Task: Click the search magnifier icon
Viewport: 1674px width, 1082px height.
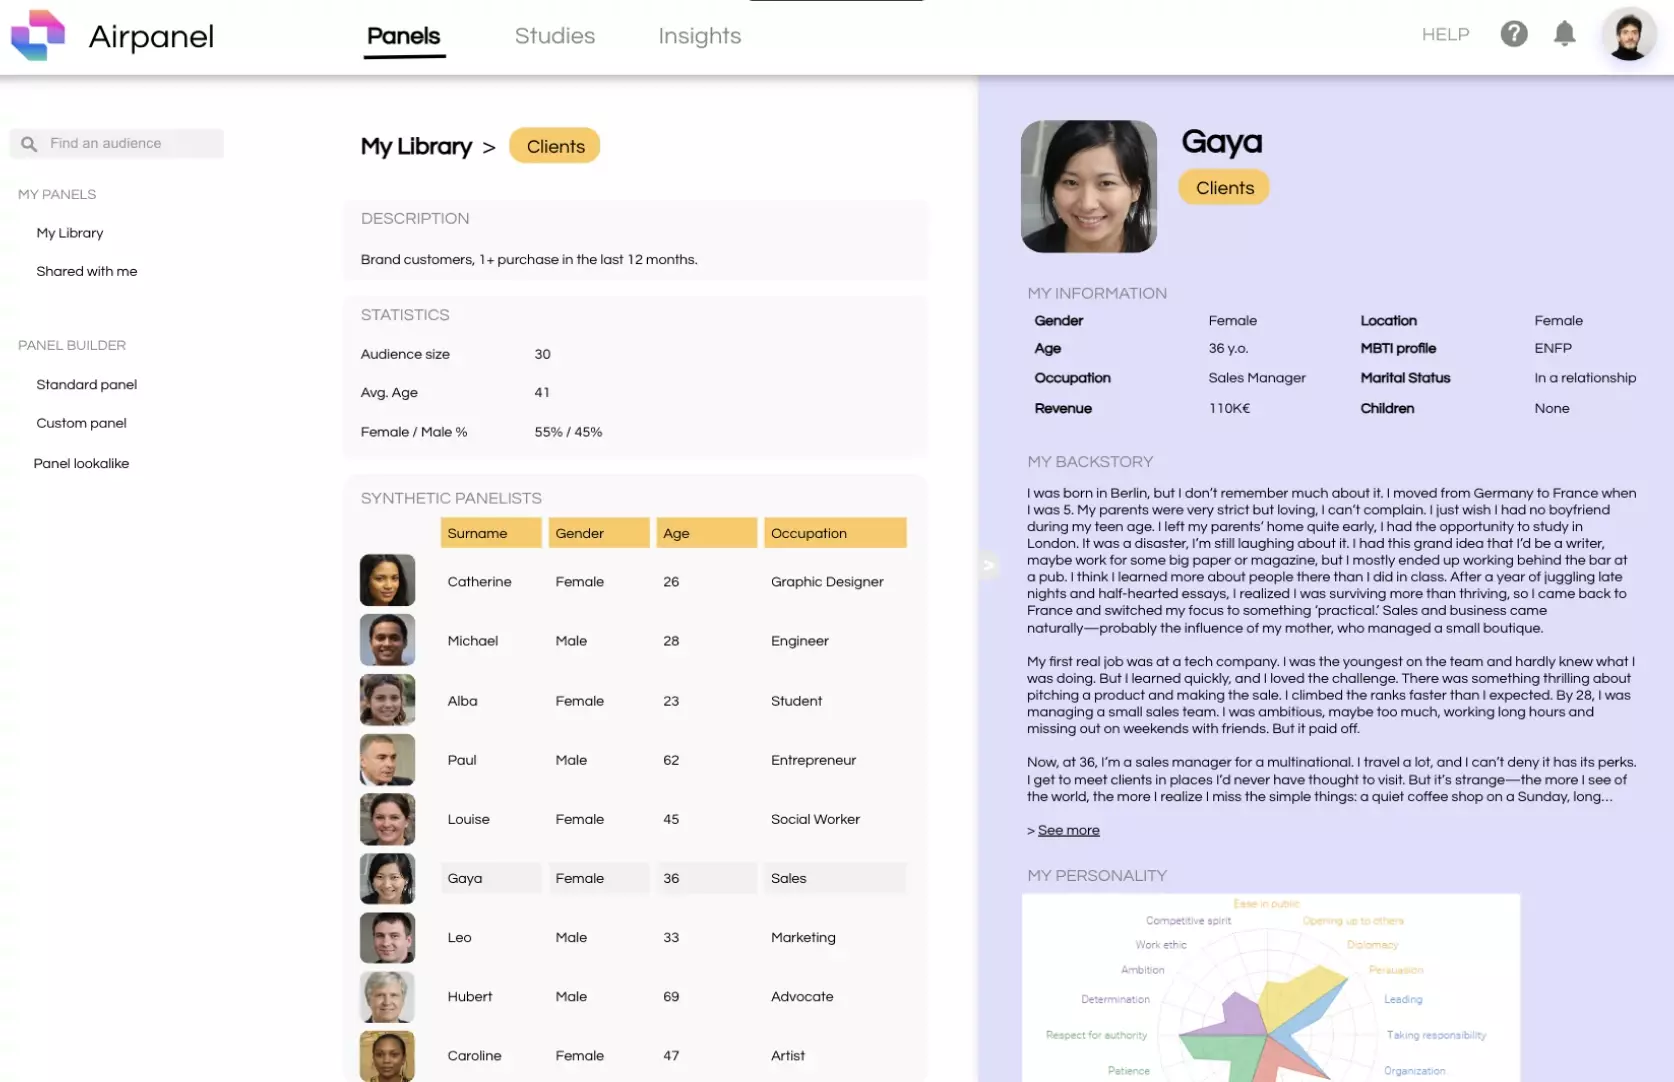Action: [x=29, y=144]
